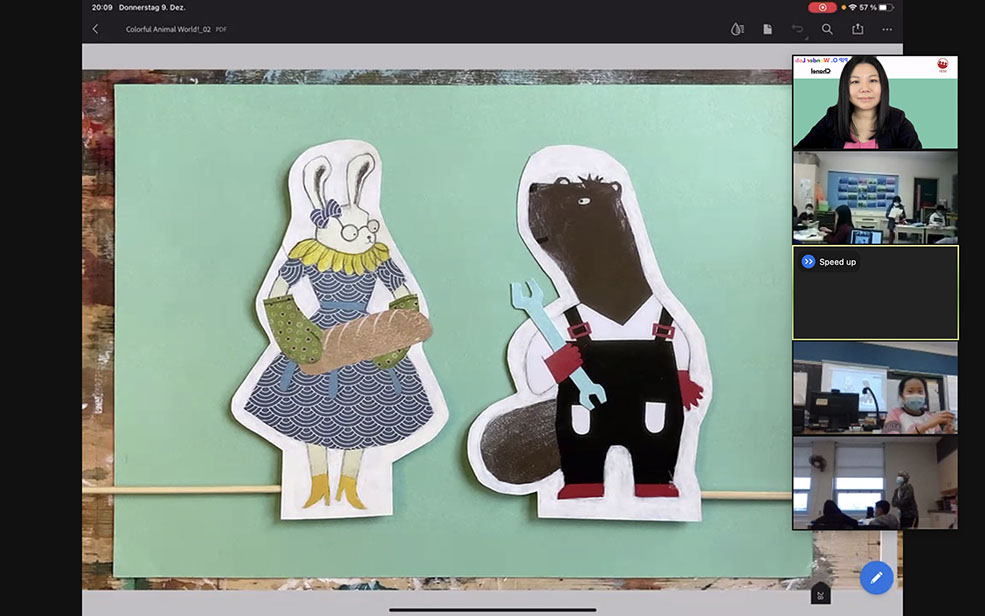The image size is (985, 616).
Task: Select the masked girl's video tile
Action: click(875, 388)
